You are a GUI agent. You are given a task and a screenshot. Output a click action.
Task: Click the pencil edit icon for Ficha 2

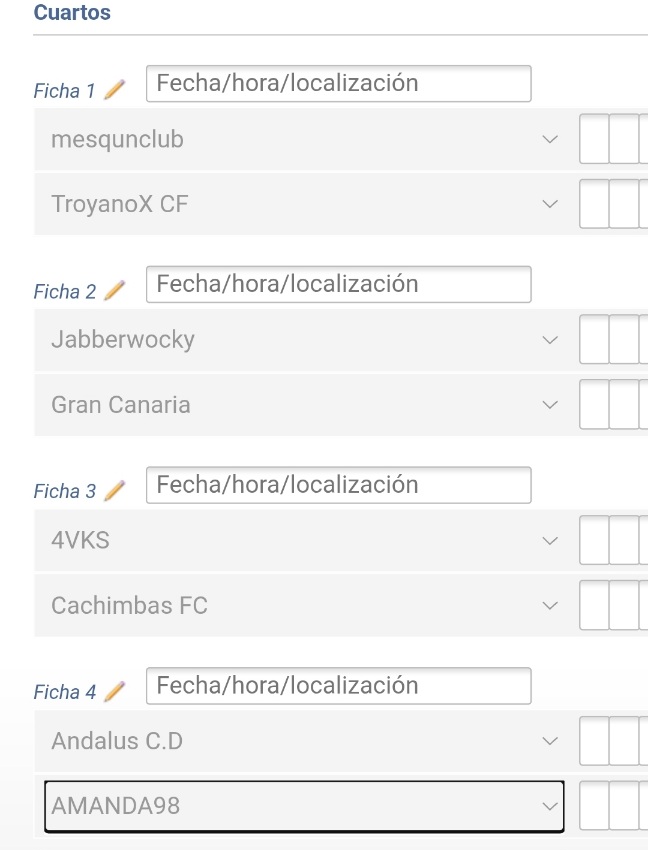(114, 291)
